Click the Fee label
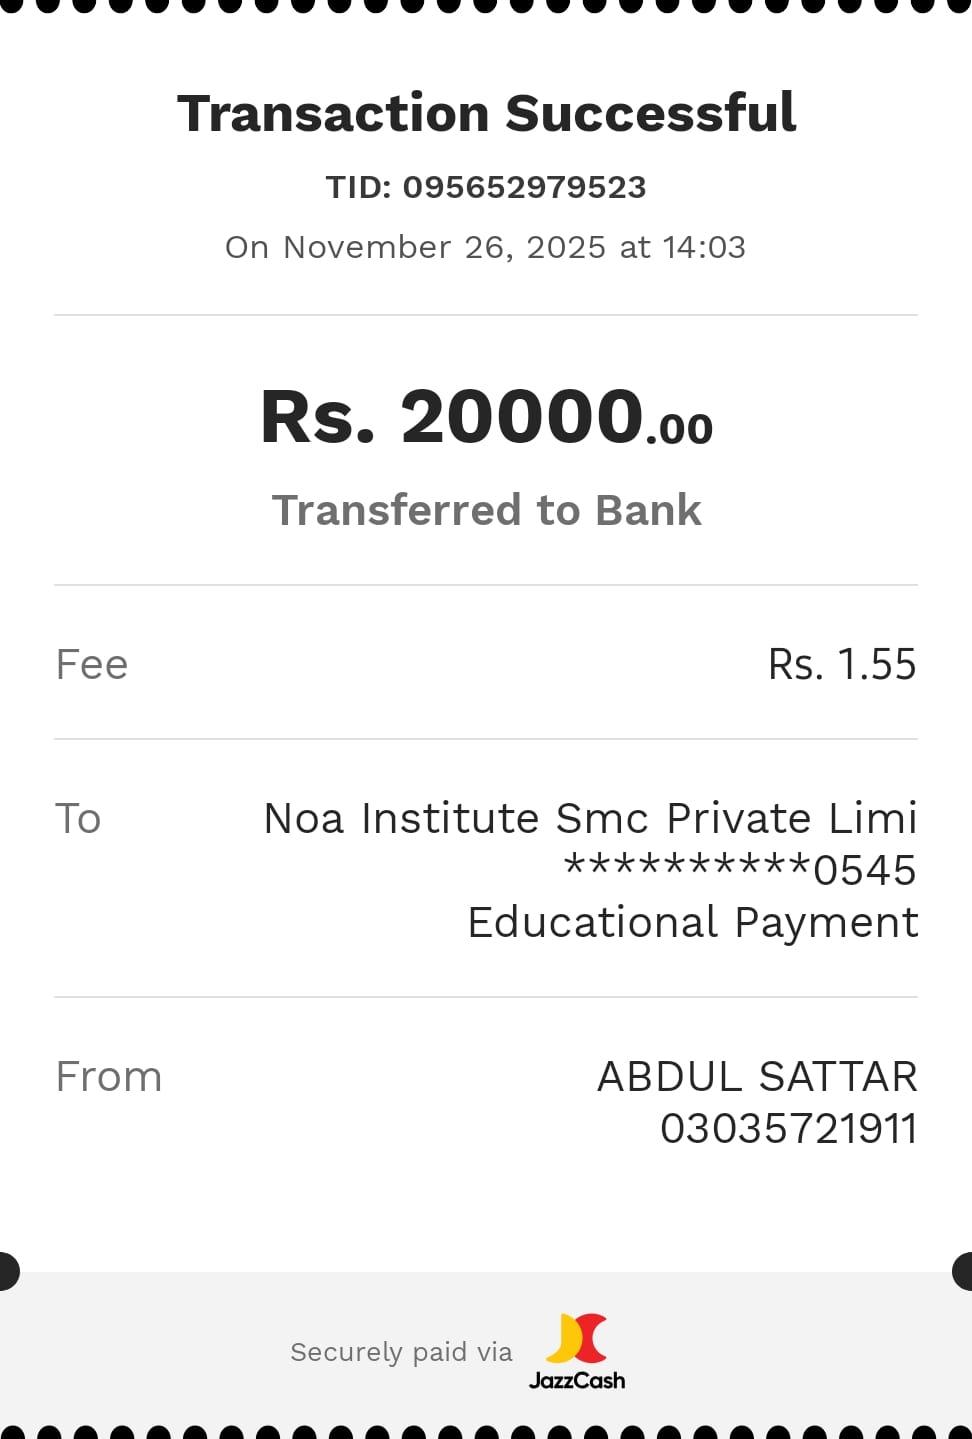The width and height of the screenshot is (972, 1439). point(92,665)
